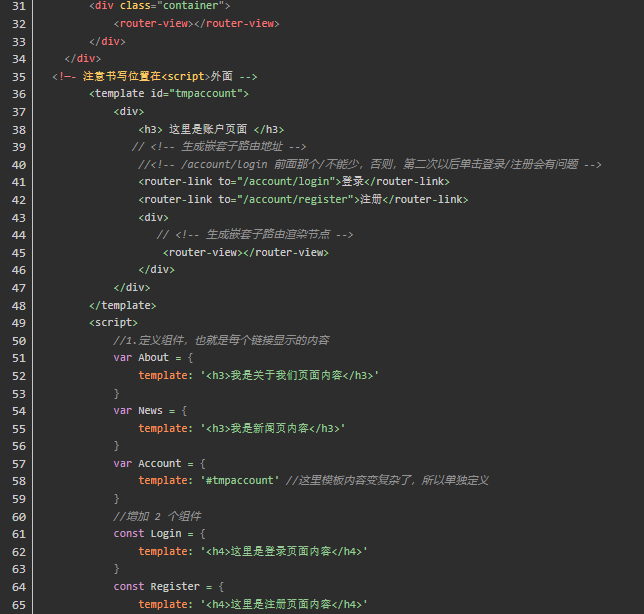Click the opening script tag on line 49
This screenshot has height=614, width=644.
click(113, 322)
